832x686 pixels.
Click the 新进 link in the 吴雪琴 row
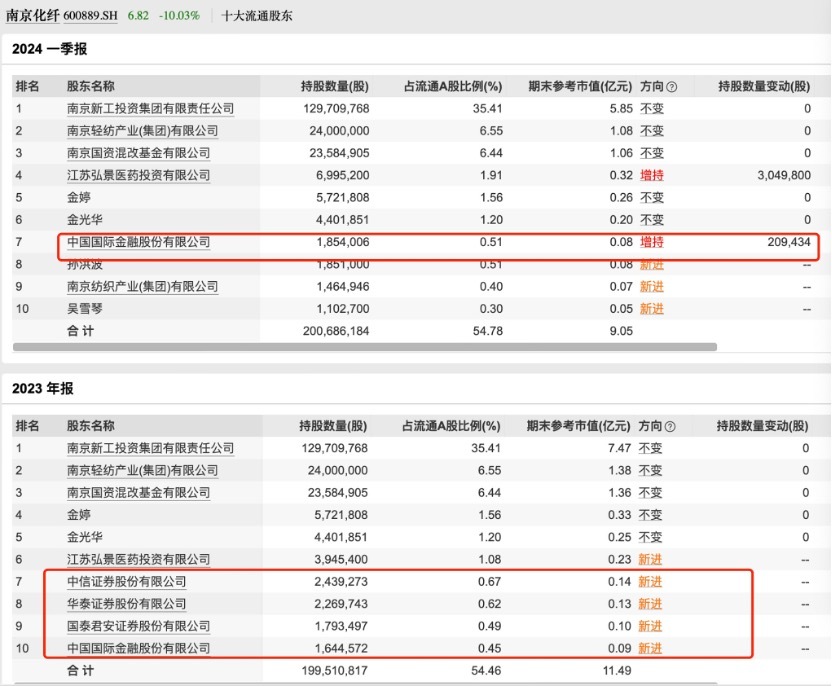(x=652, y=309)
